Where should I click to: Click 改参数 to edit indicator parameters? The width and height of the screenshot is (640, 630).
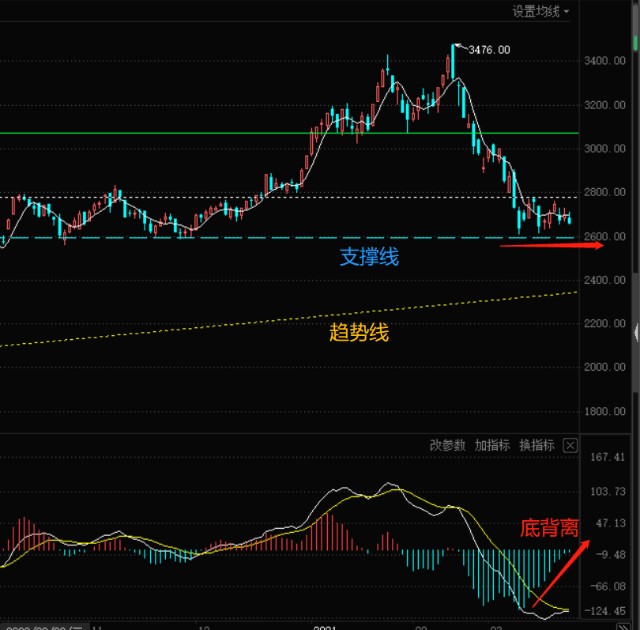[447, 445]
